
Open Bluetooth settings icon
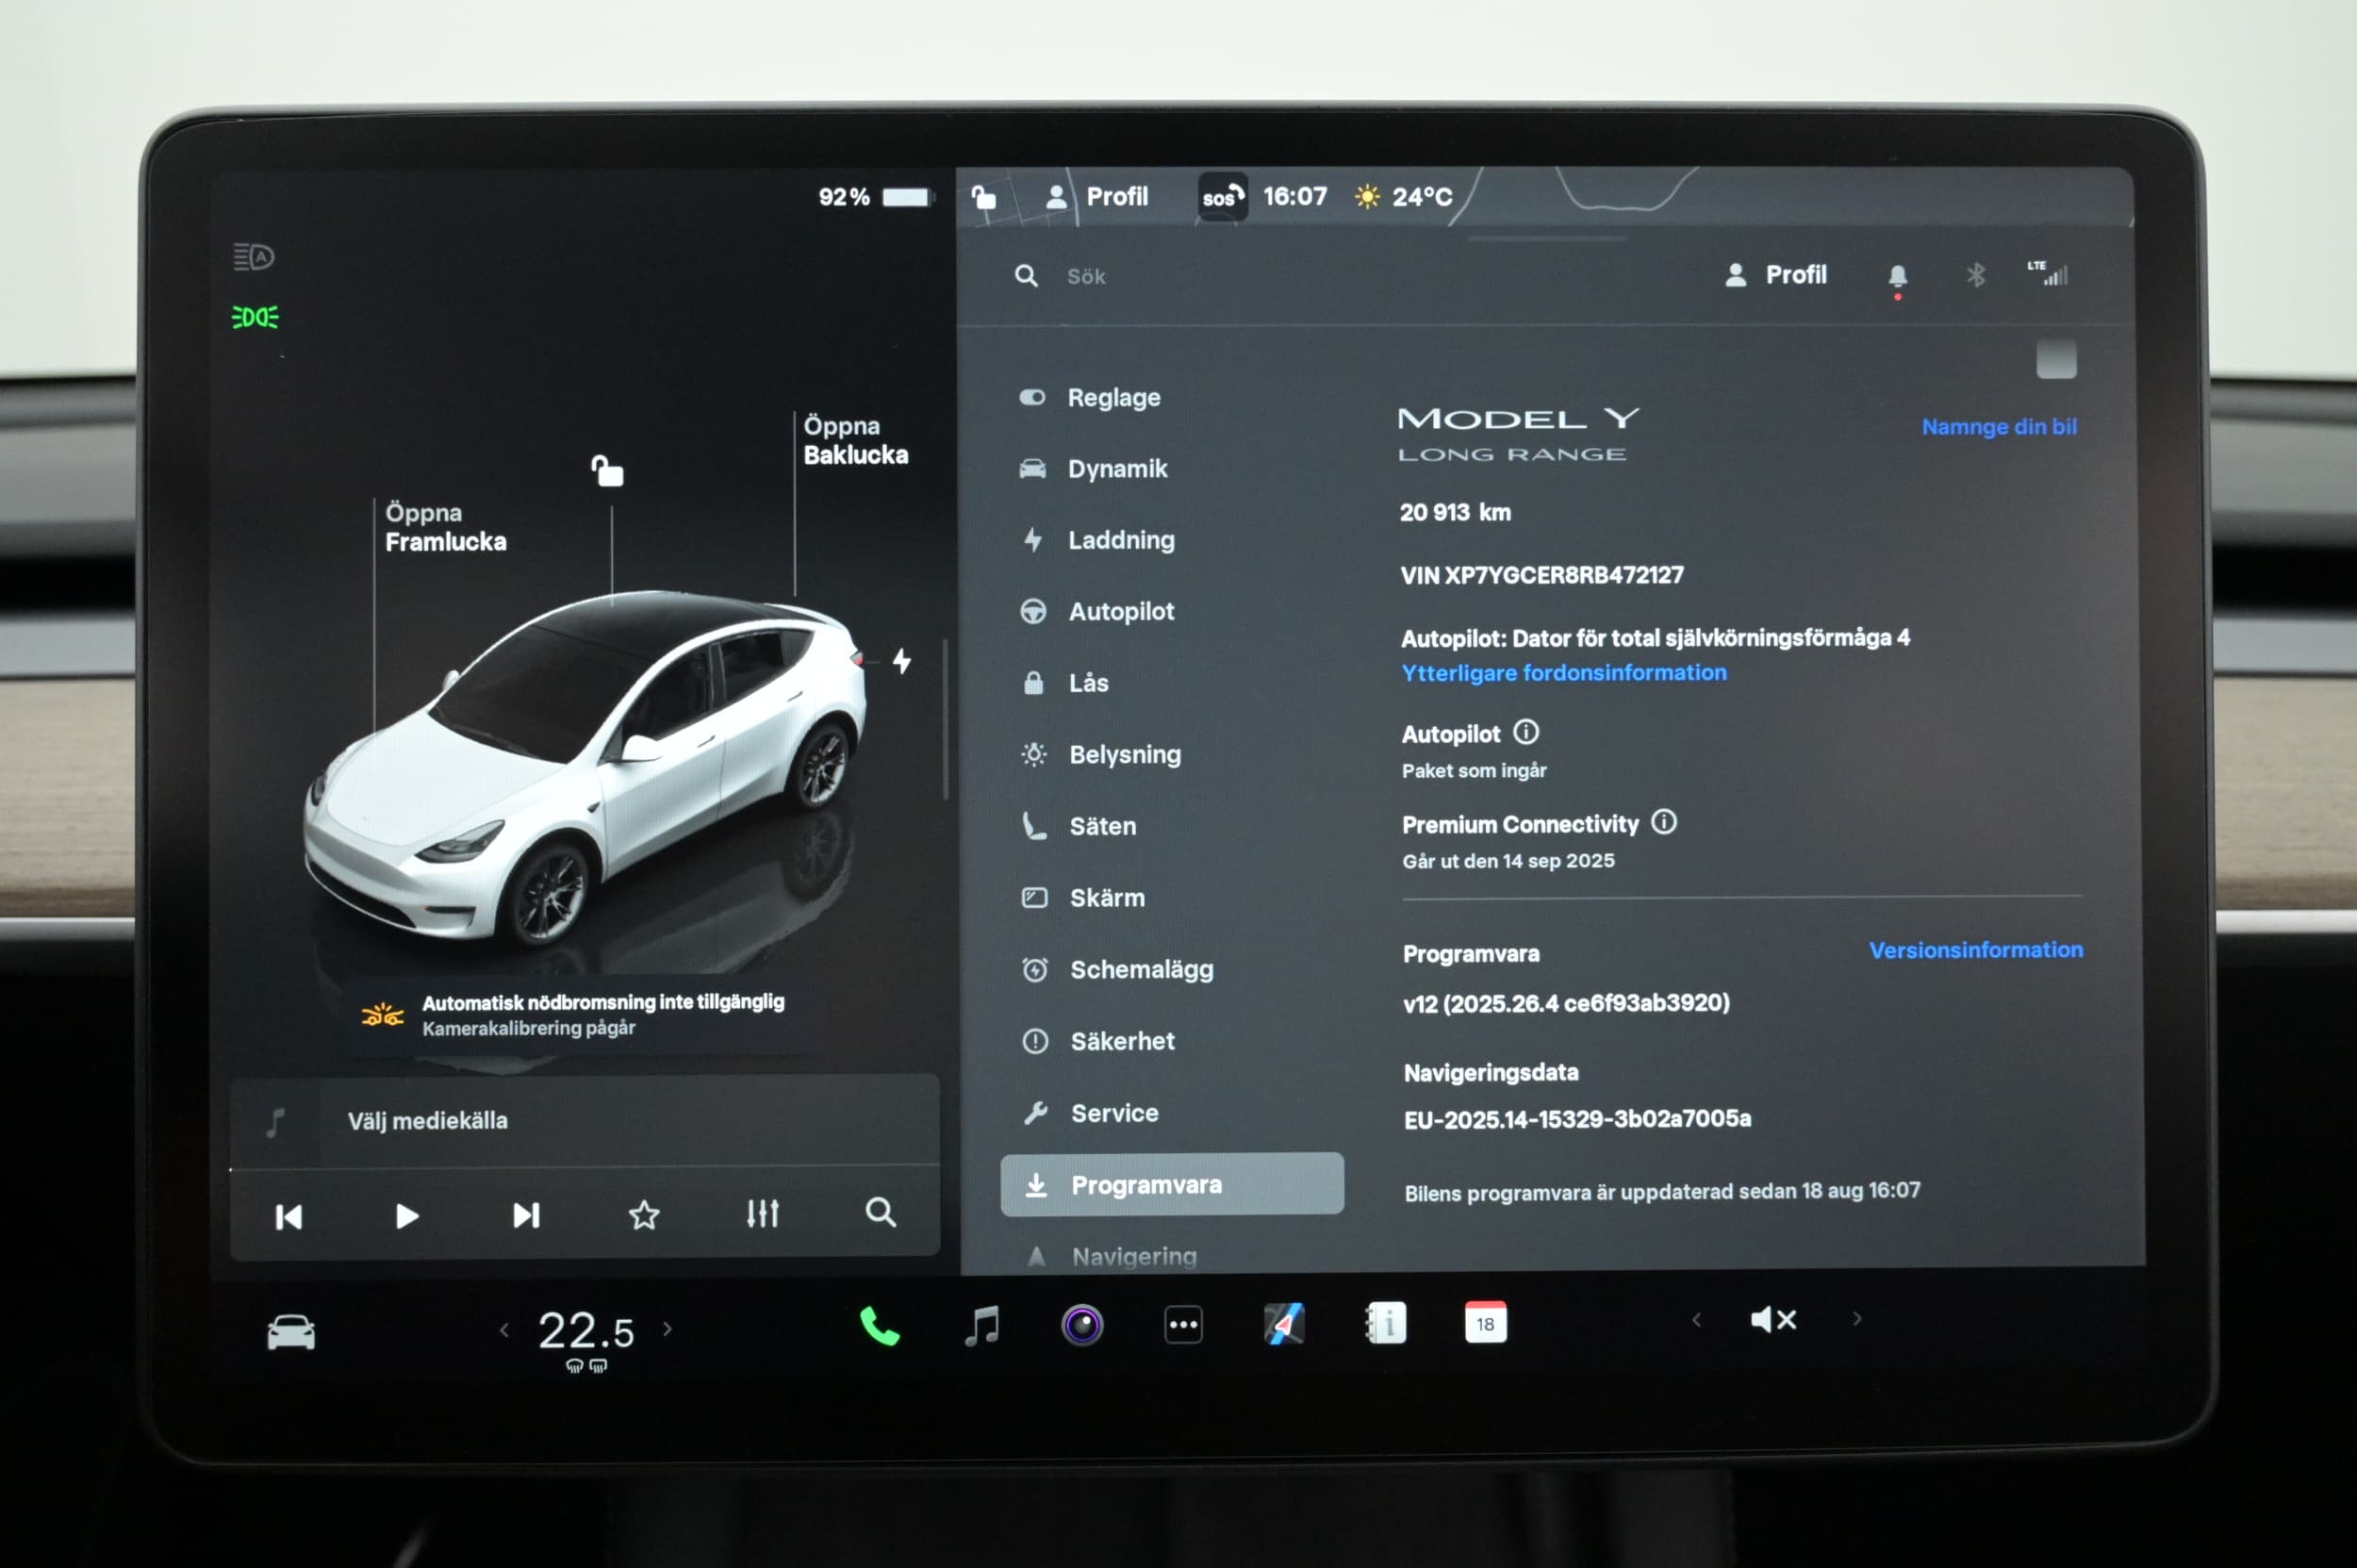tap(1975, 275)
